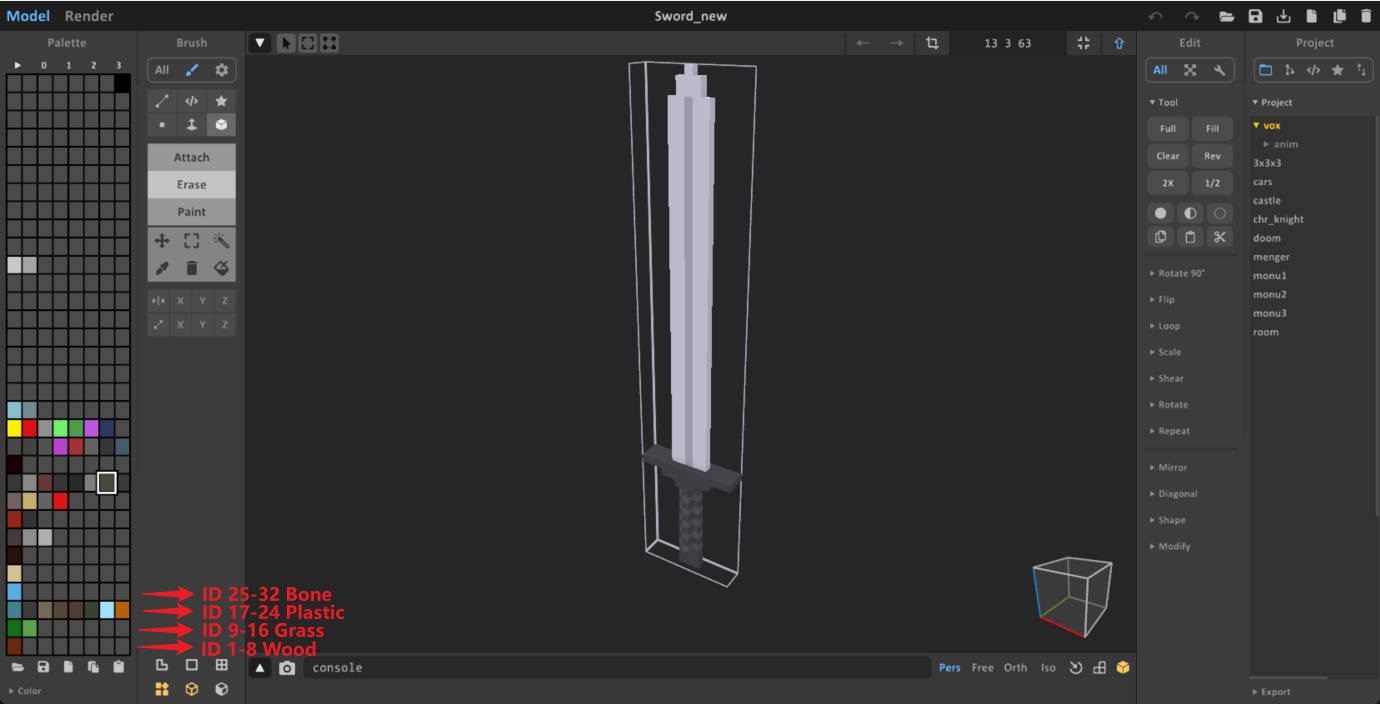Click the scissors cut icon in Edit panel

click(1219, 237)
